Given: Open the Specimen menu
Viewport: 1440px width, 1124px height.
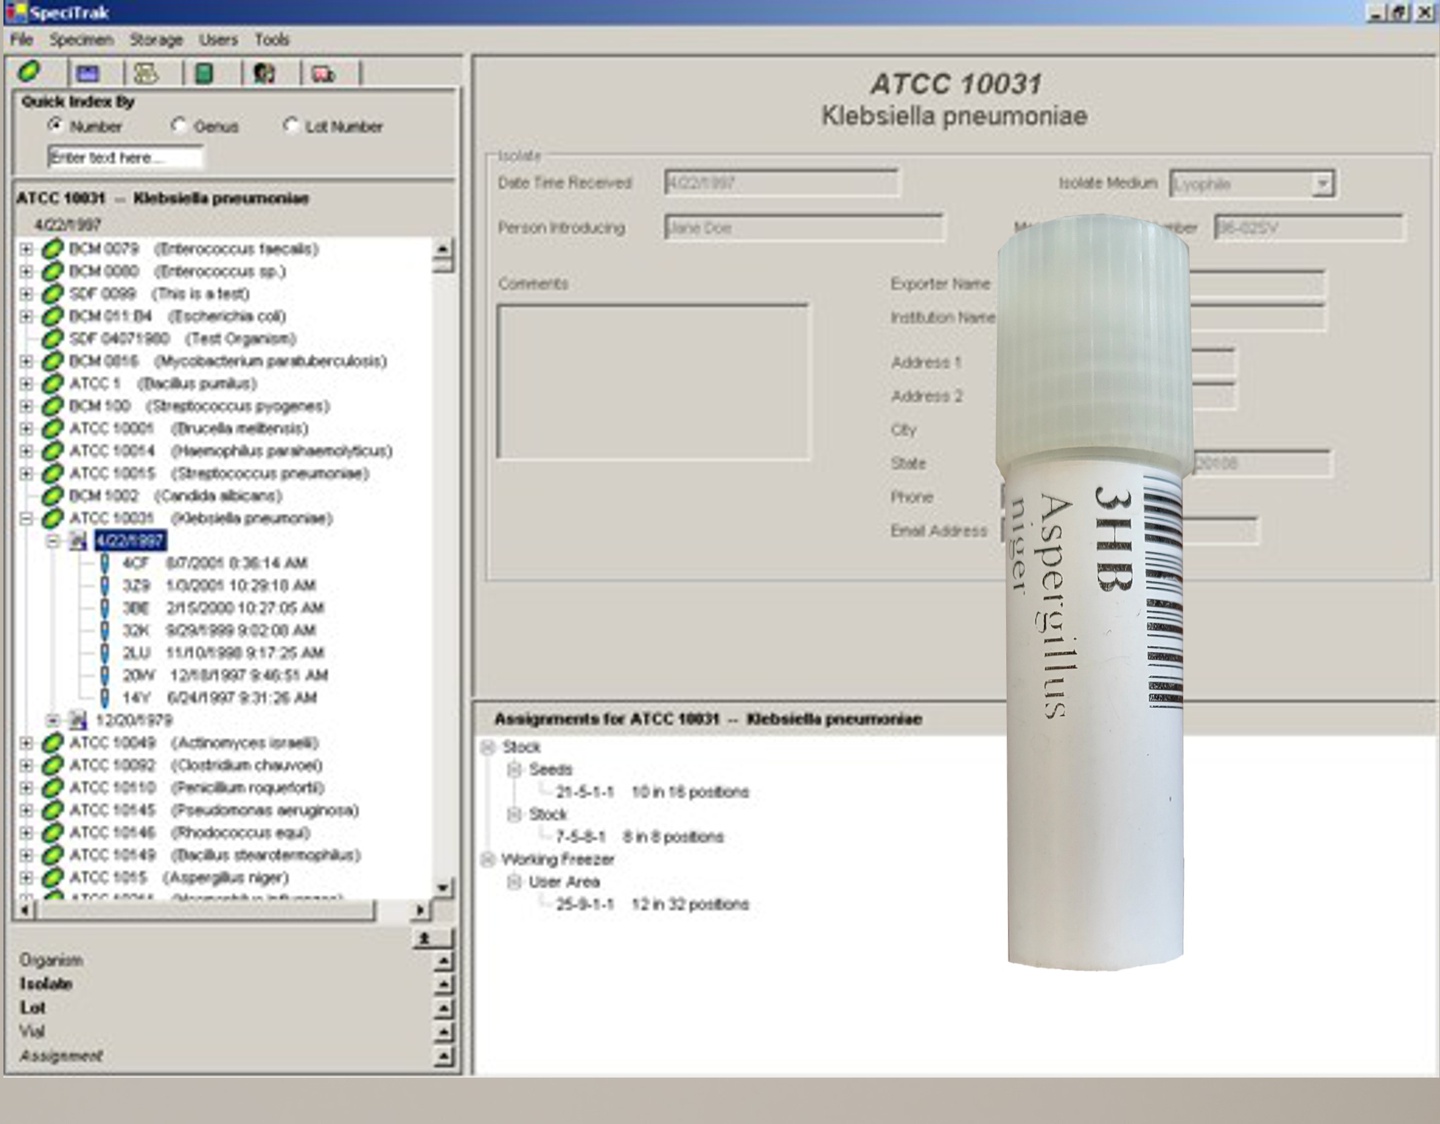Looking at the screenshot, I should (x=81, y=40).
